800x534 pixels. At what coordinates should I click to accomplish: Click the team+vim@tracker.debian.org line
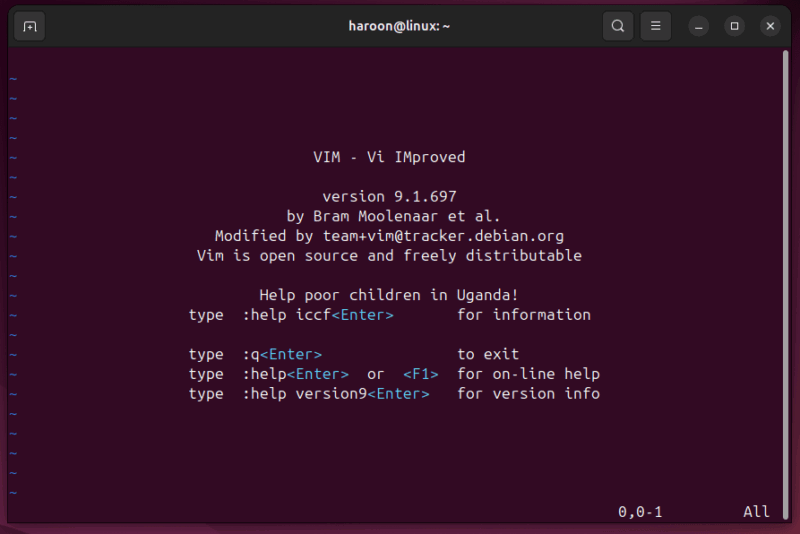coord(389,236)
